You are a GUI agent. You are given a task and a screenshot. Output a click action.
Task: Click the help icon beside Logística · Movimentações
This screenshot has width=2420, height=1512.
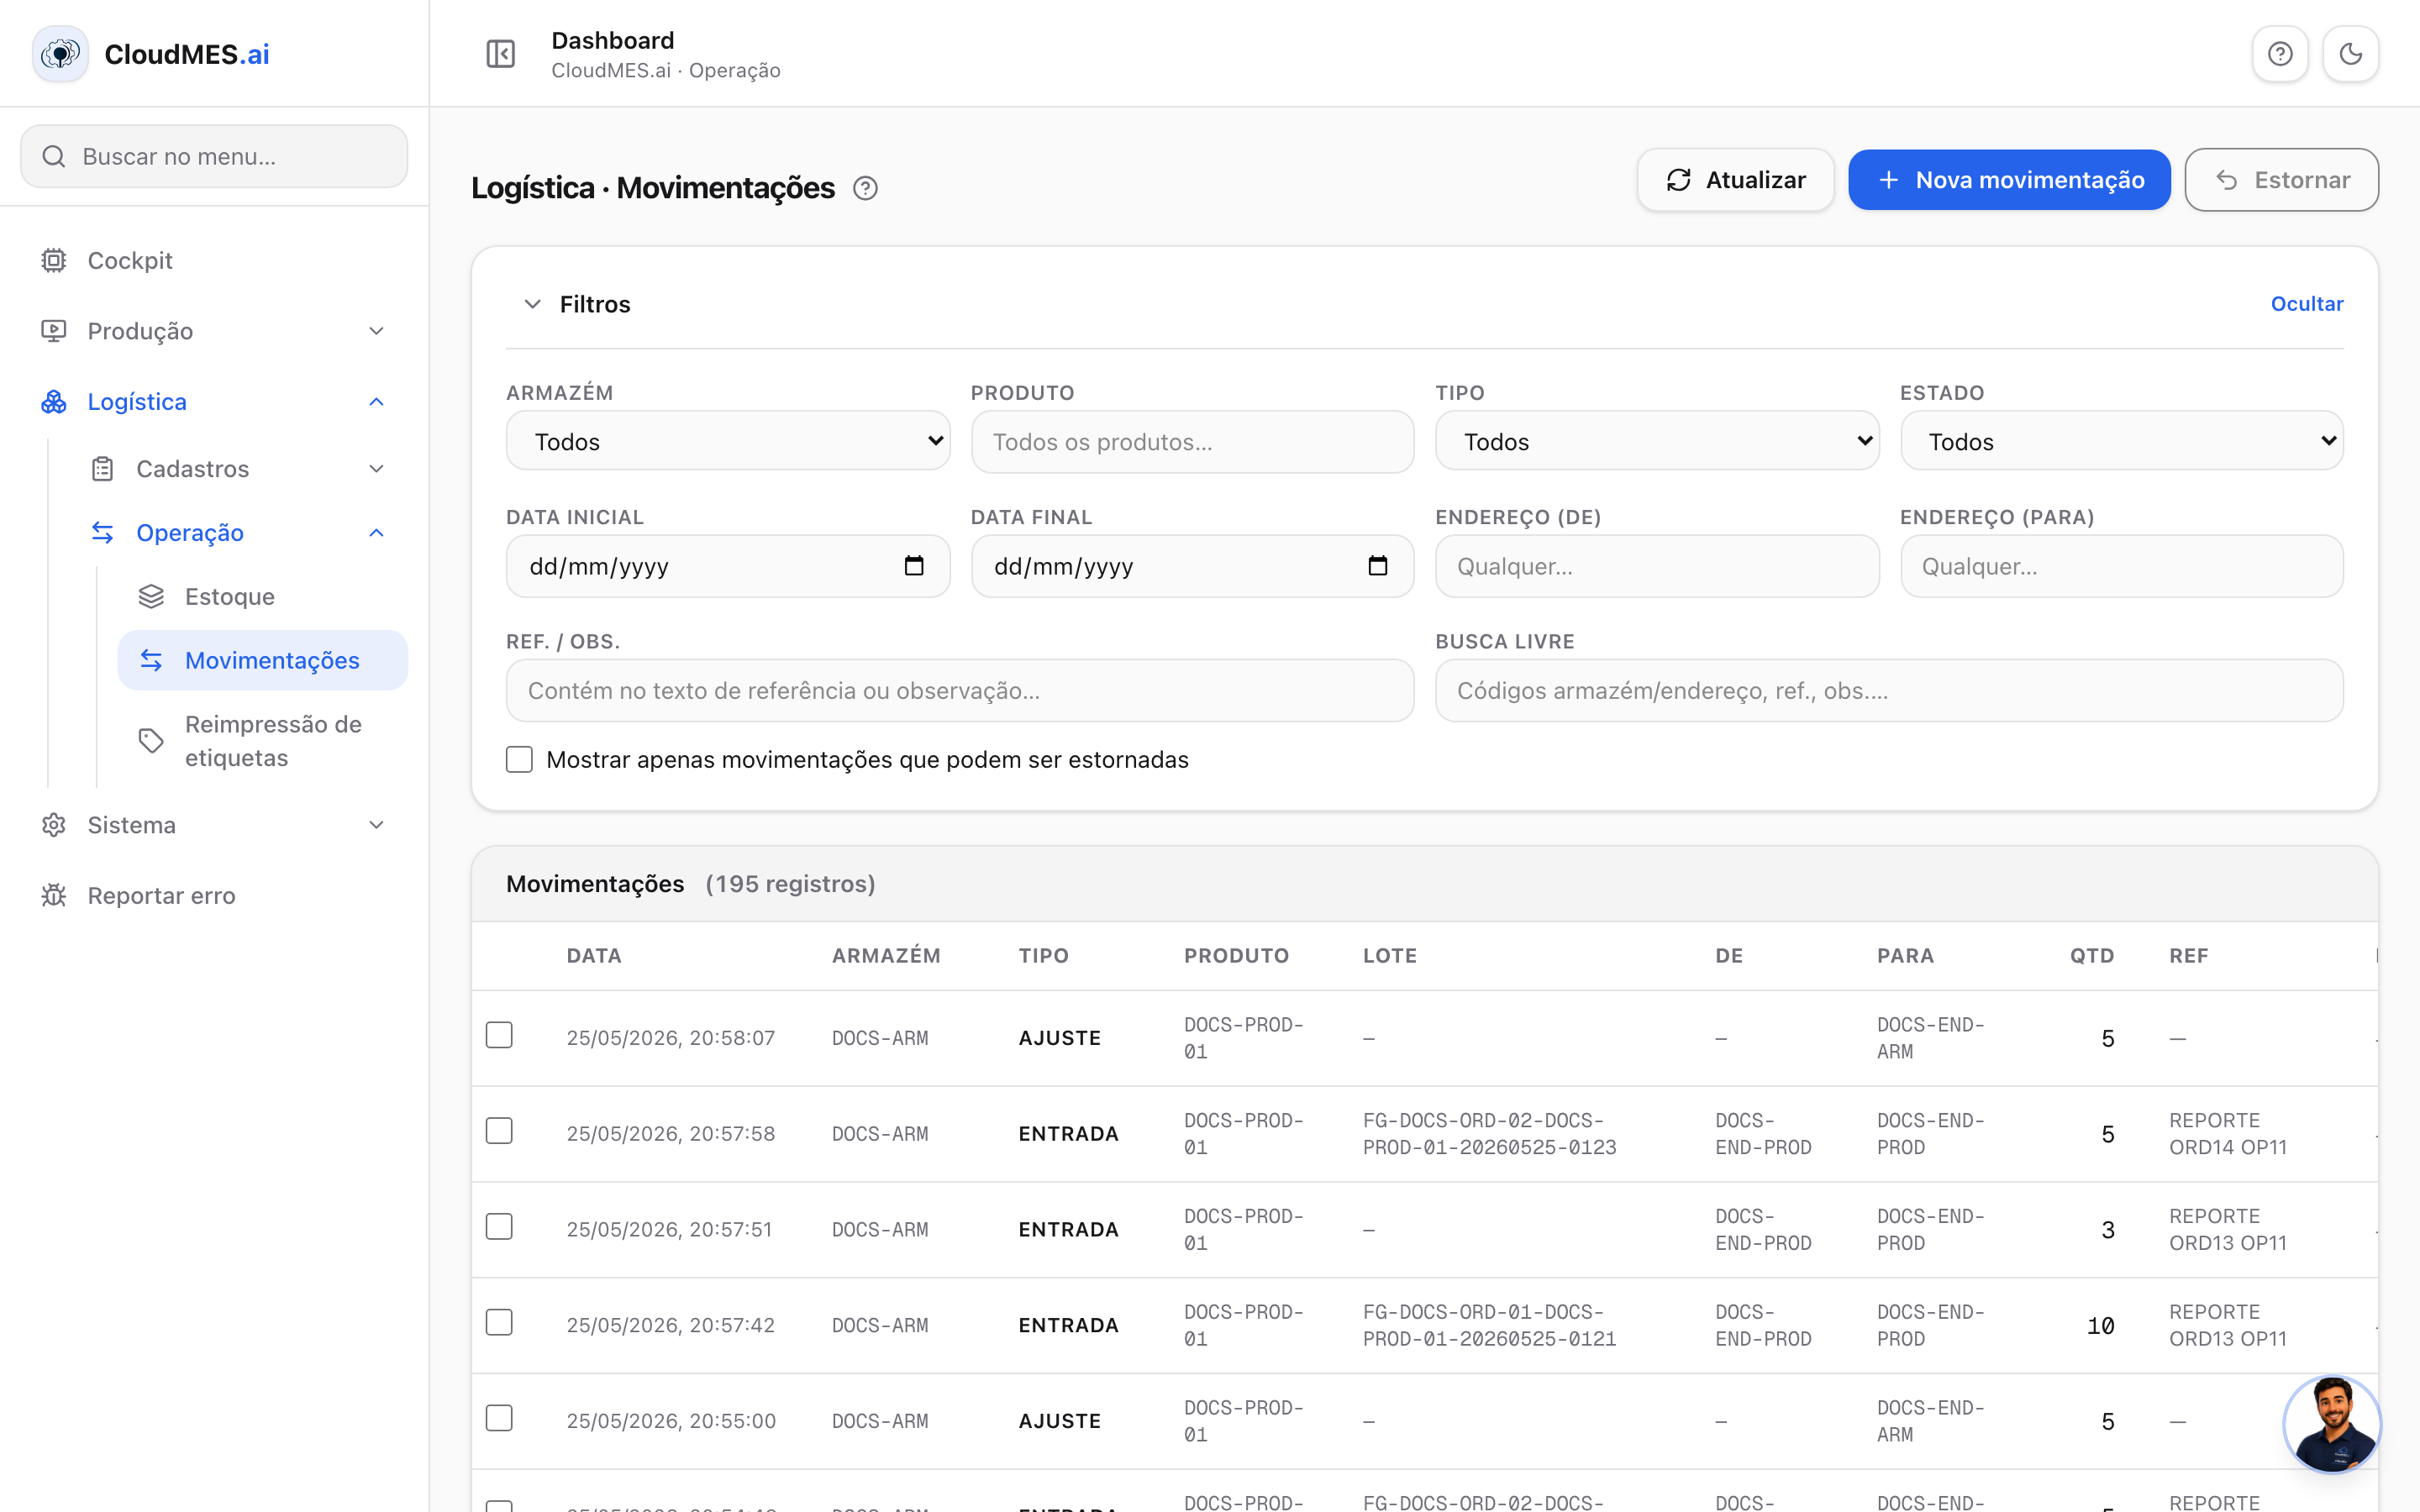[x=865, y=188]
